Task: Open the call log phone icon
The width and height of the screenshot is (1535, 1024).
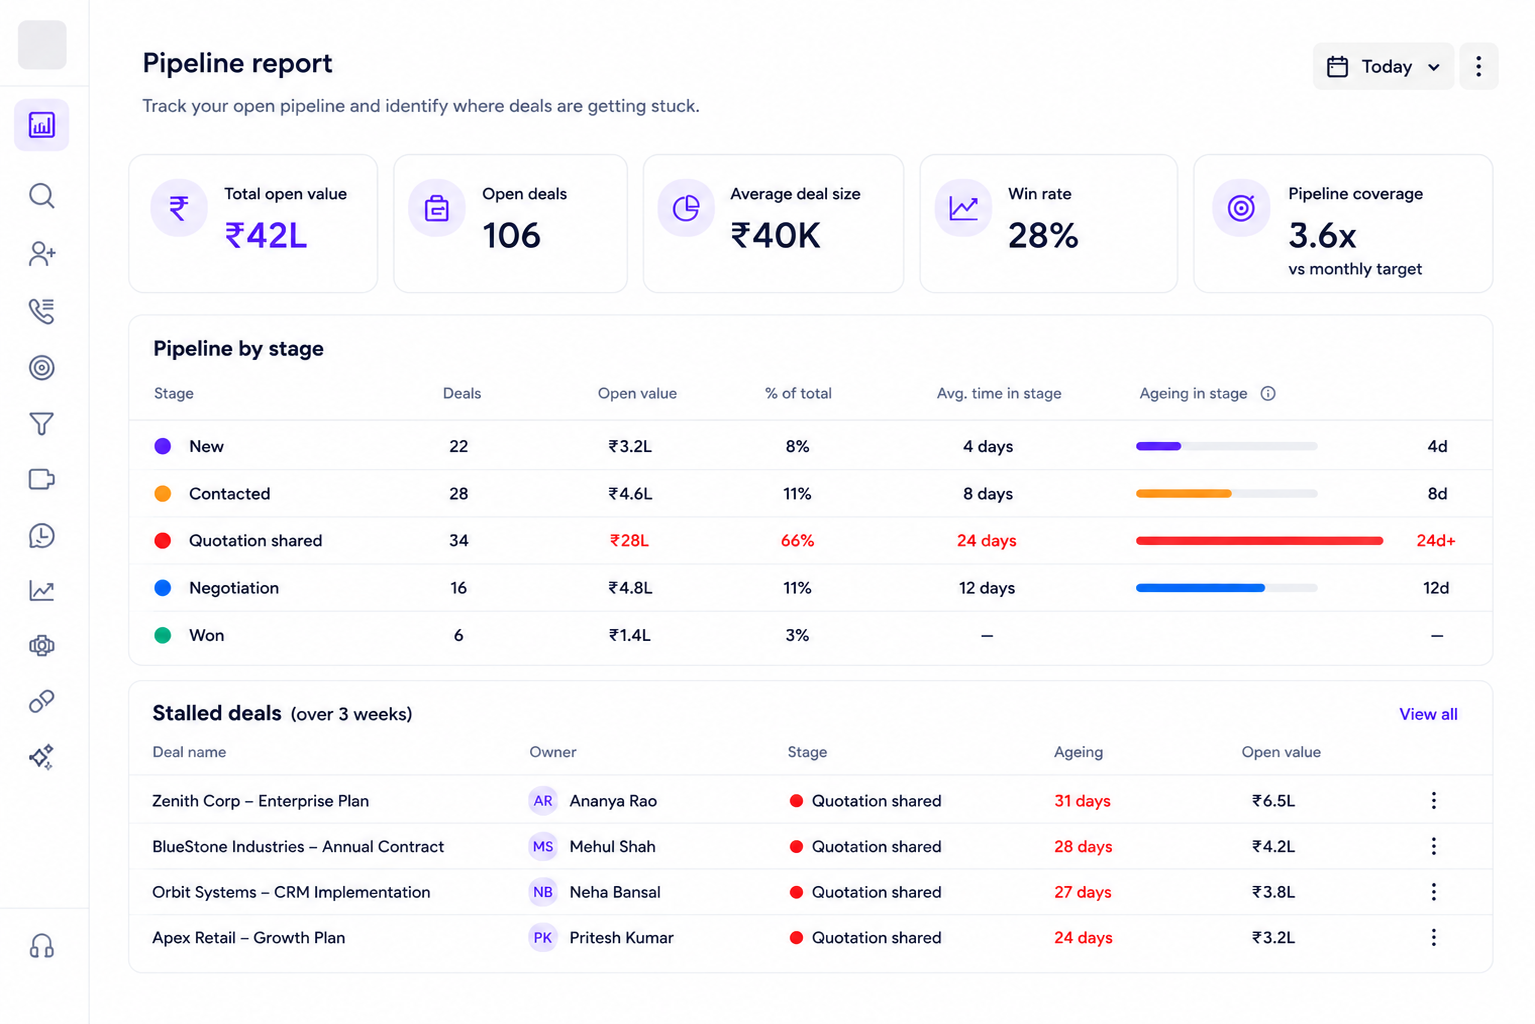Action: click(42, 311)
